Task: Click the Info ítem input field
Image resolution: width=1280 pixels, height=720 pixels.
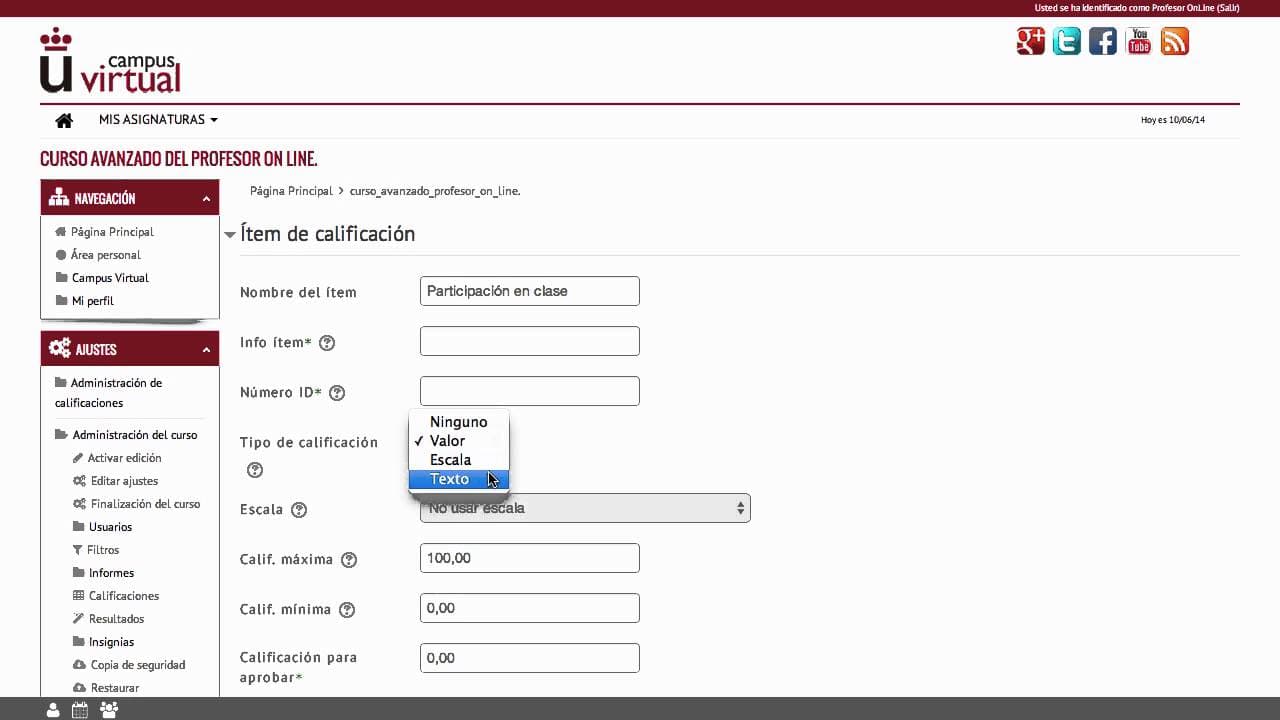Action: click(530, 341)
